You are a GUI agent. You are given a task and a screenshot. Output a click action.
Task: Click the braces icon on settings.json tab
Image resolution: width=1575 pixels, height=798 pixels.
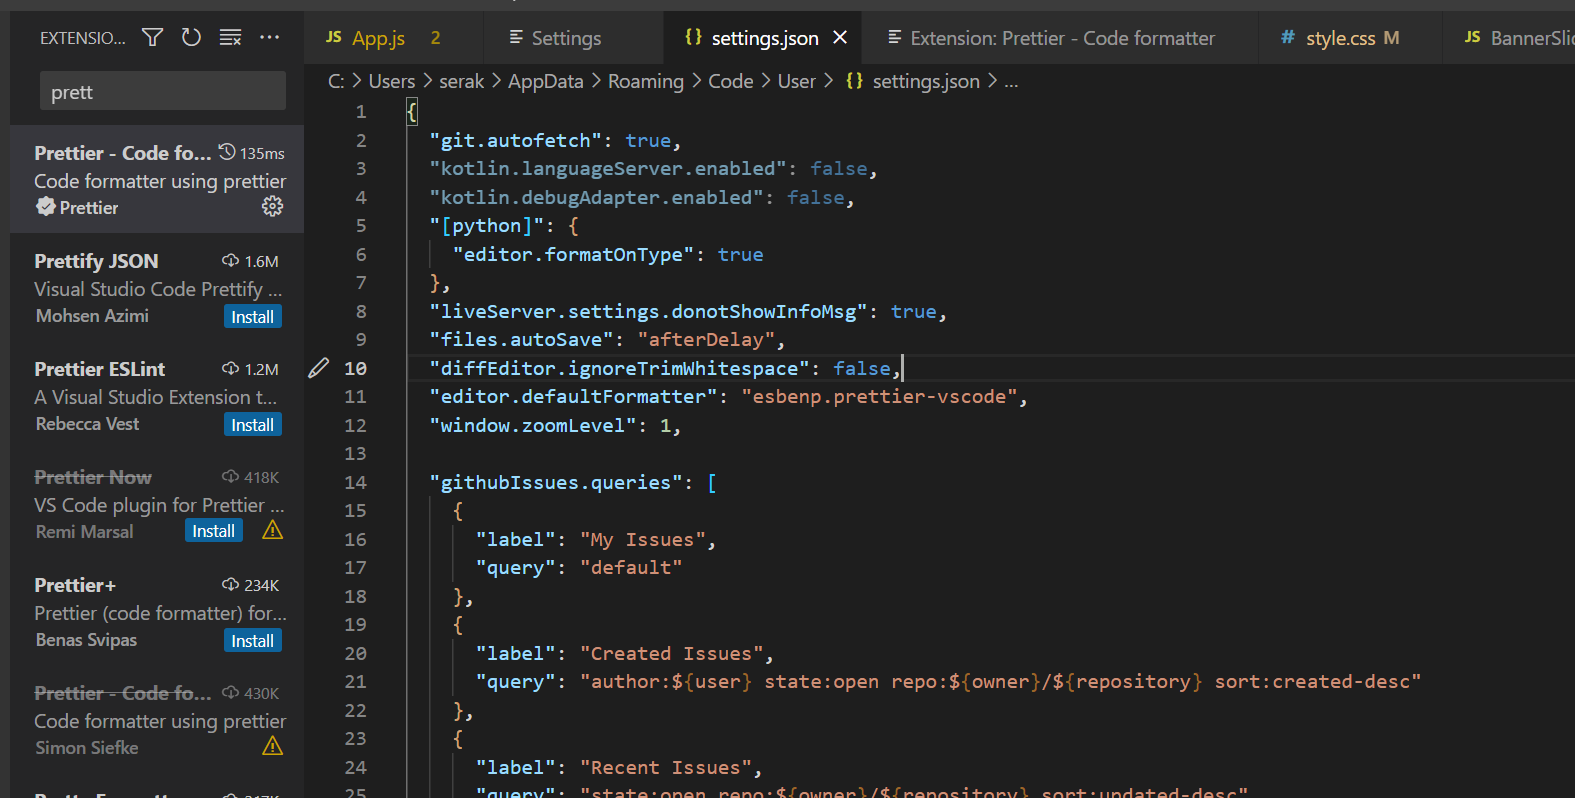[693, 37]
